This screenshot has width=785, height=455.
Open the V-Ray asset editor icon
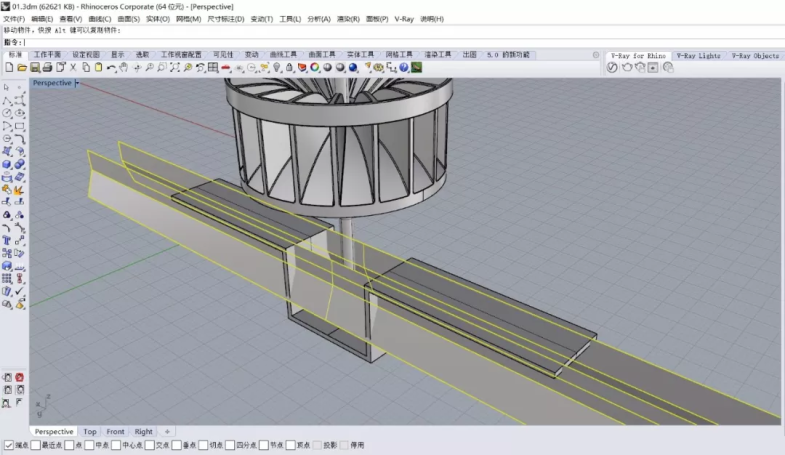click(612, 68)
